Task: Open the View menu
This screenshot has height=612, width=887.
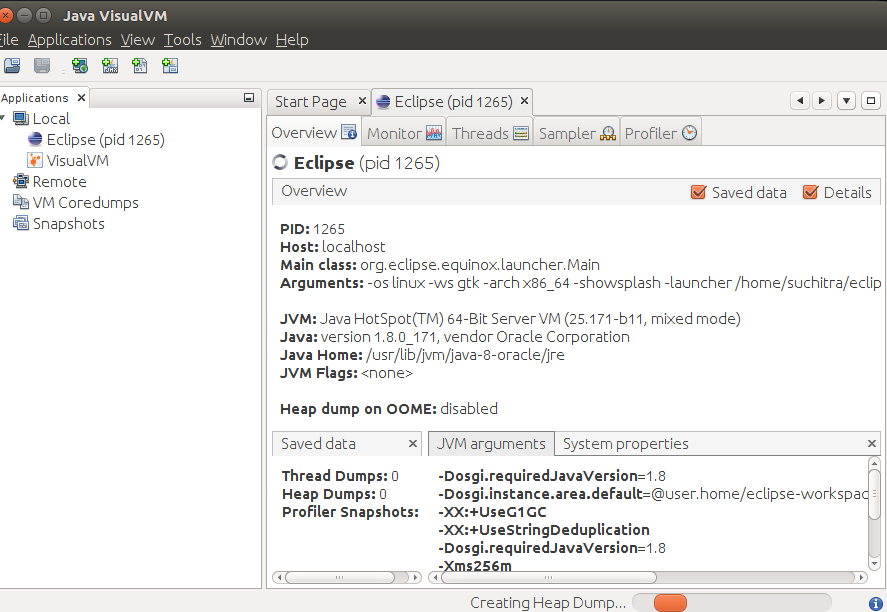Action: pos(137,40)
